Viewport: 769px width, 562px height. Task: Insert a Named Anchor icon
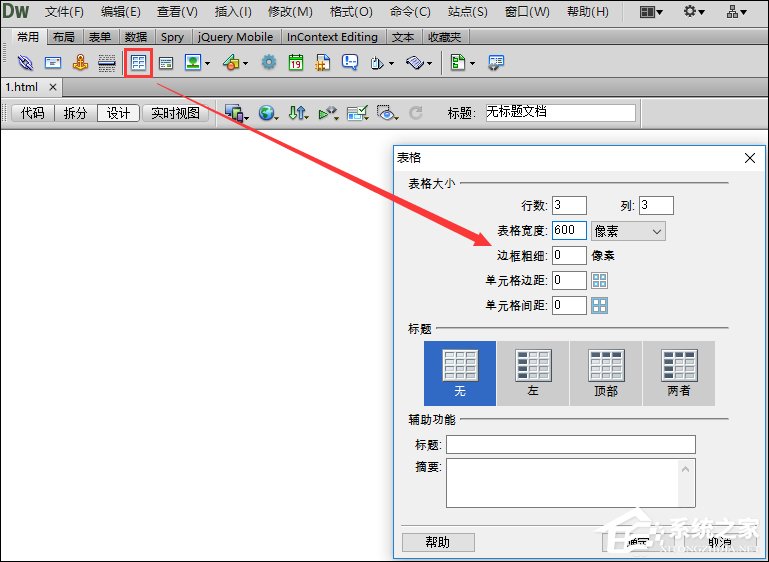80,63
